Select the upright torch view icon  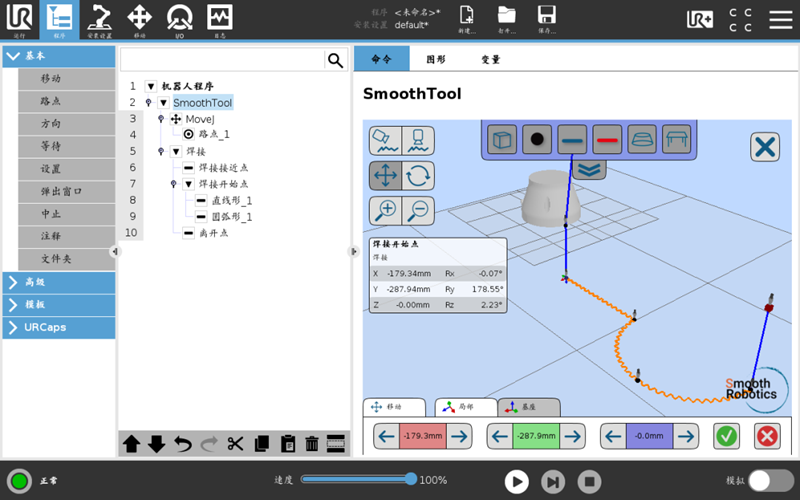(418, 141)
